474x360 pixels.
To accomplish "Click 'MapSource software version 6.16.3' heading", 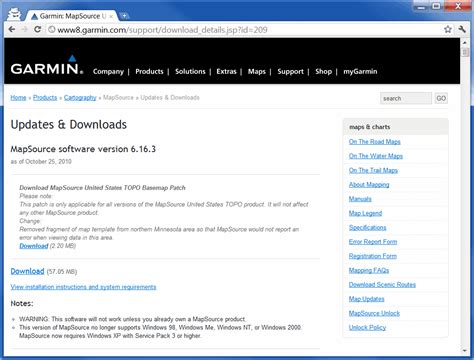I will pos(83,149).
